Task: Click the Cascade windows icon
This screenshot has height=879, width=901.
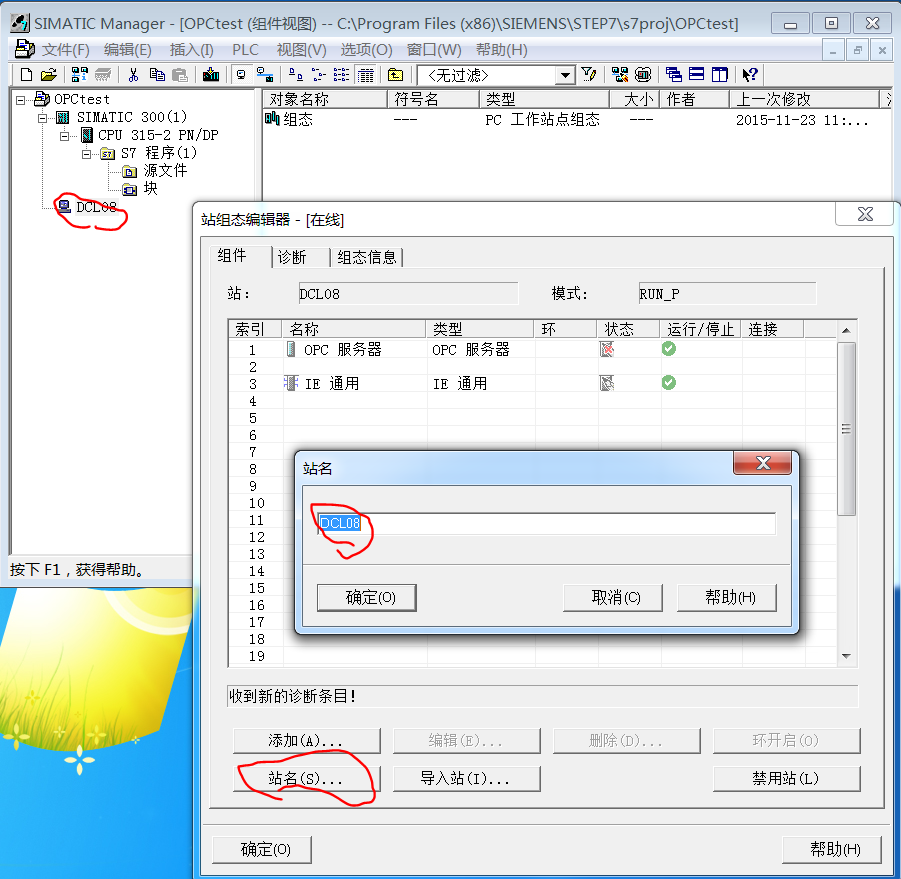Action: [x=673, y=75]
